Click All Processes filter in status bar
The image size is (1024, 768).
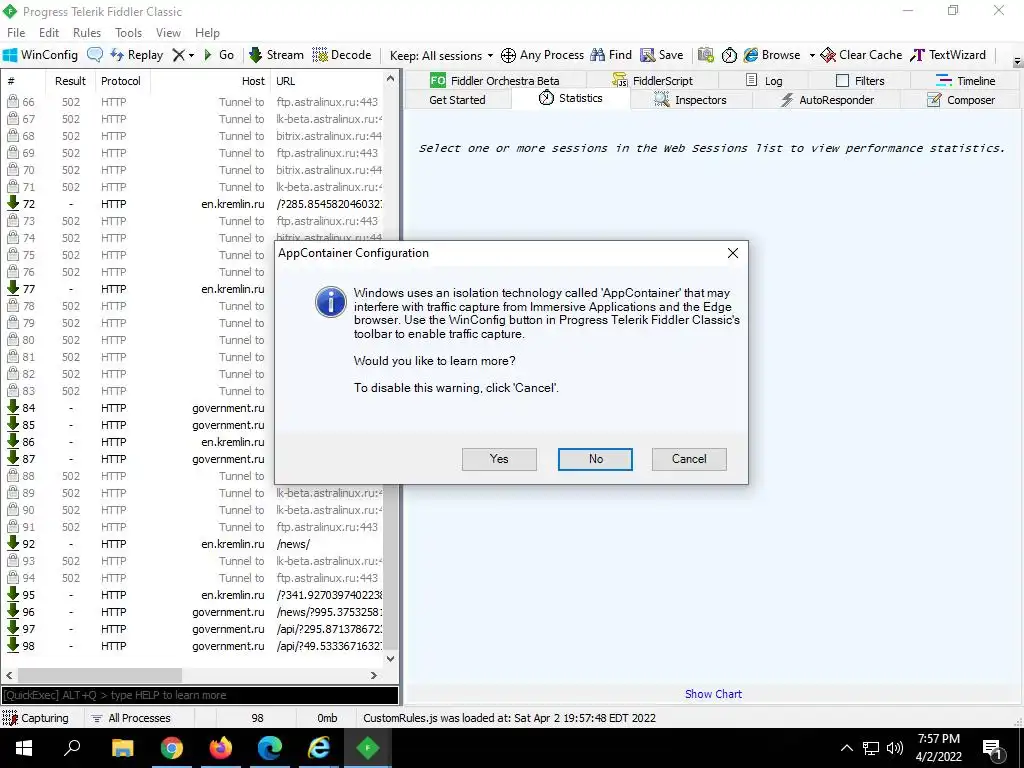[131, 718]
